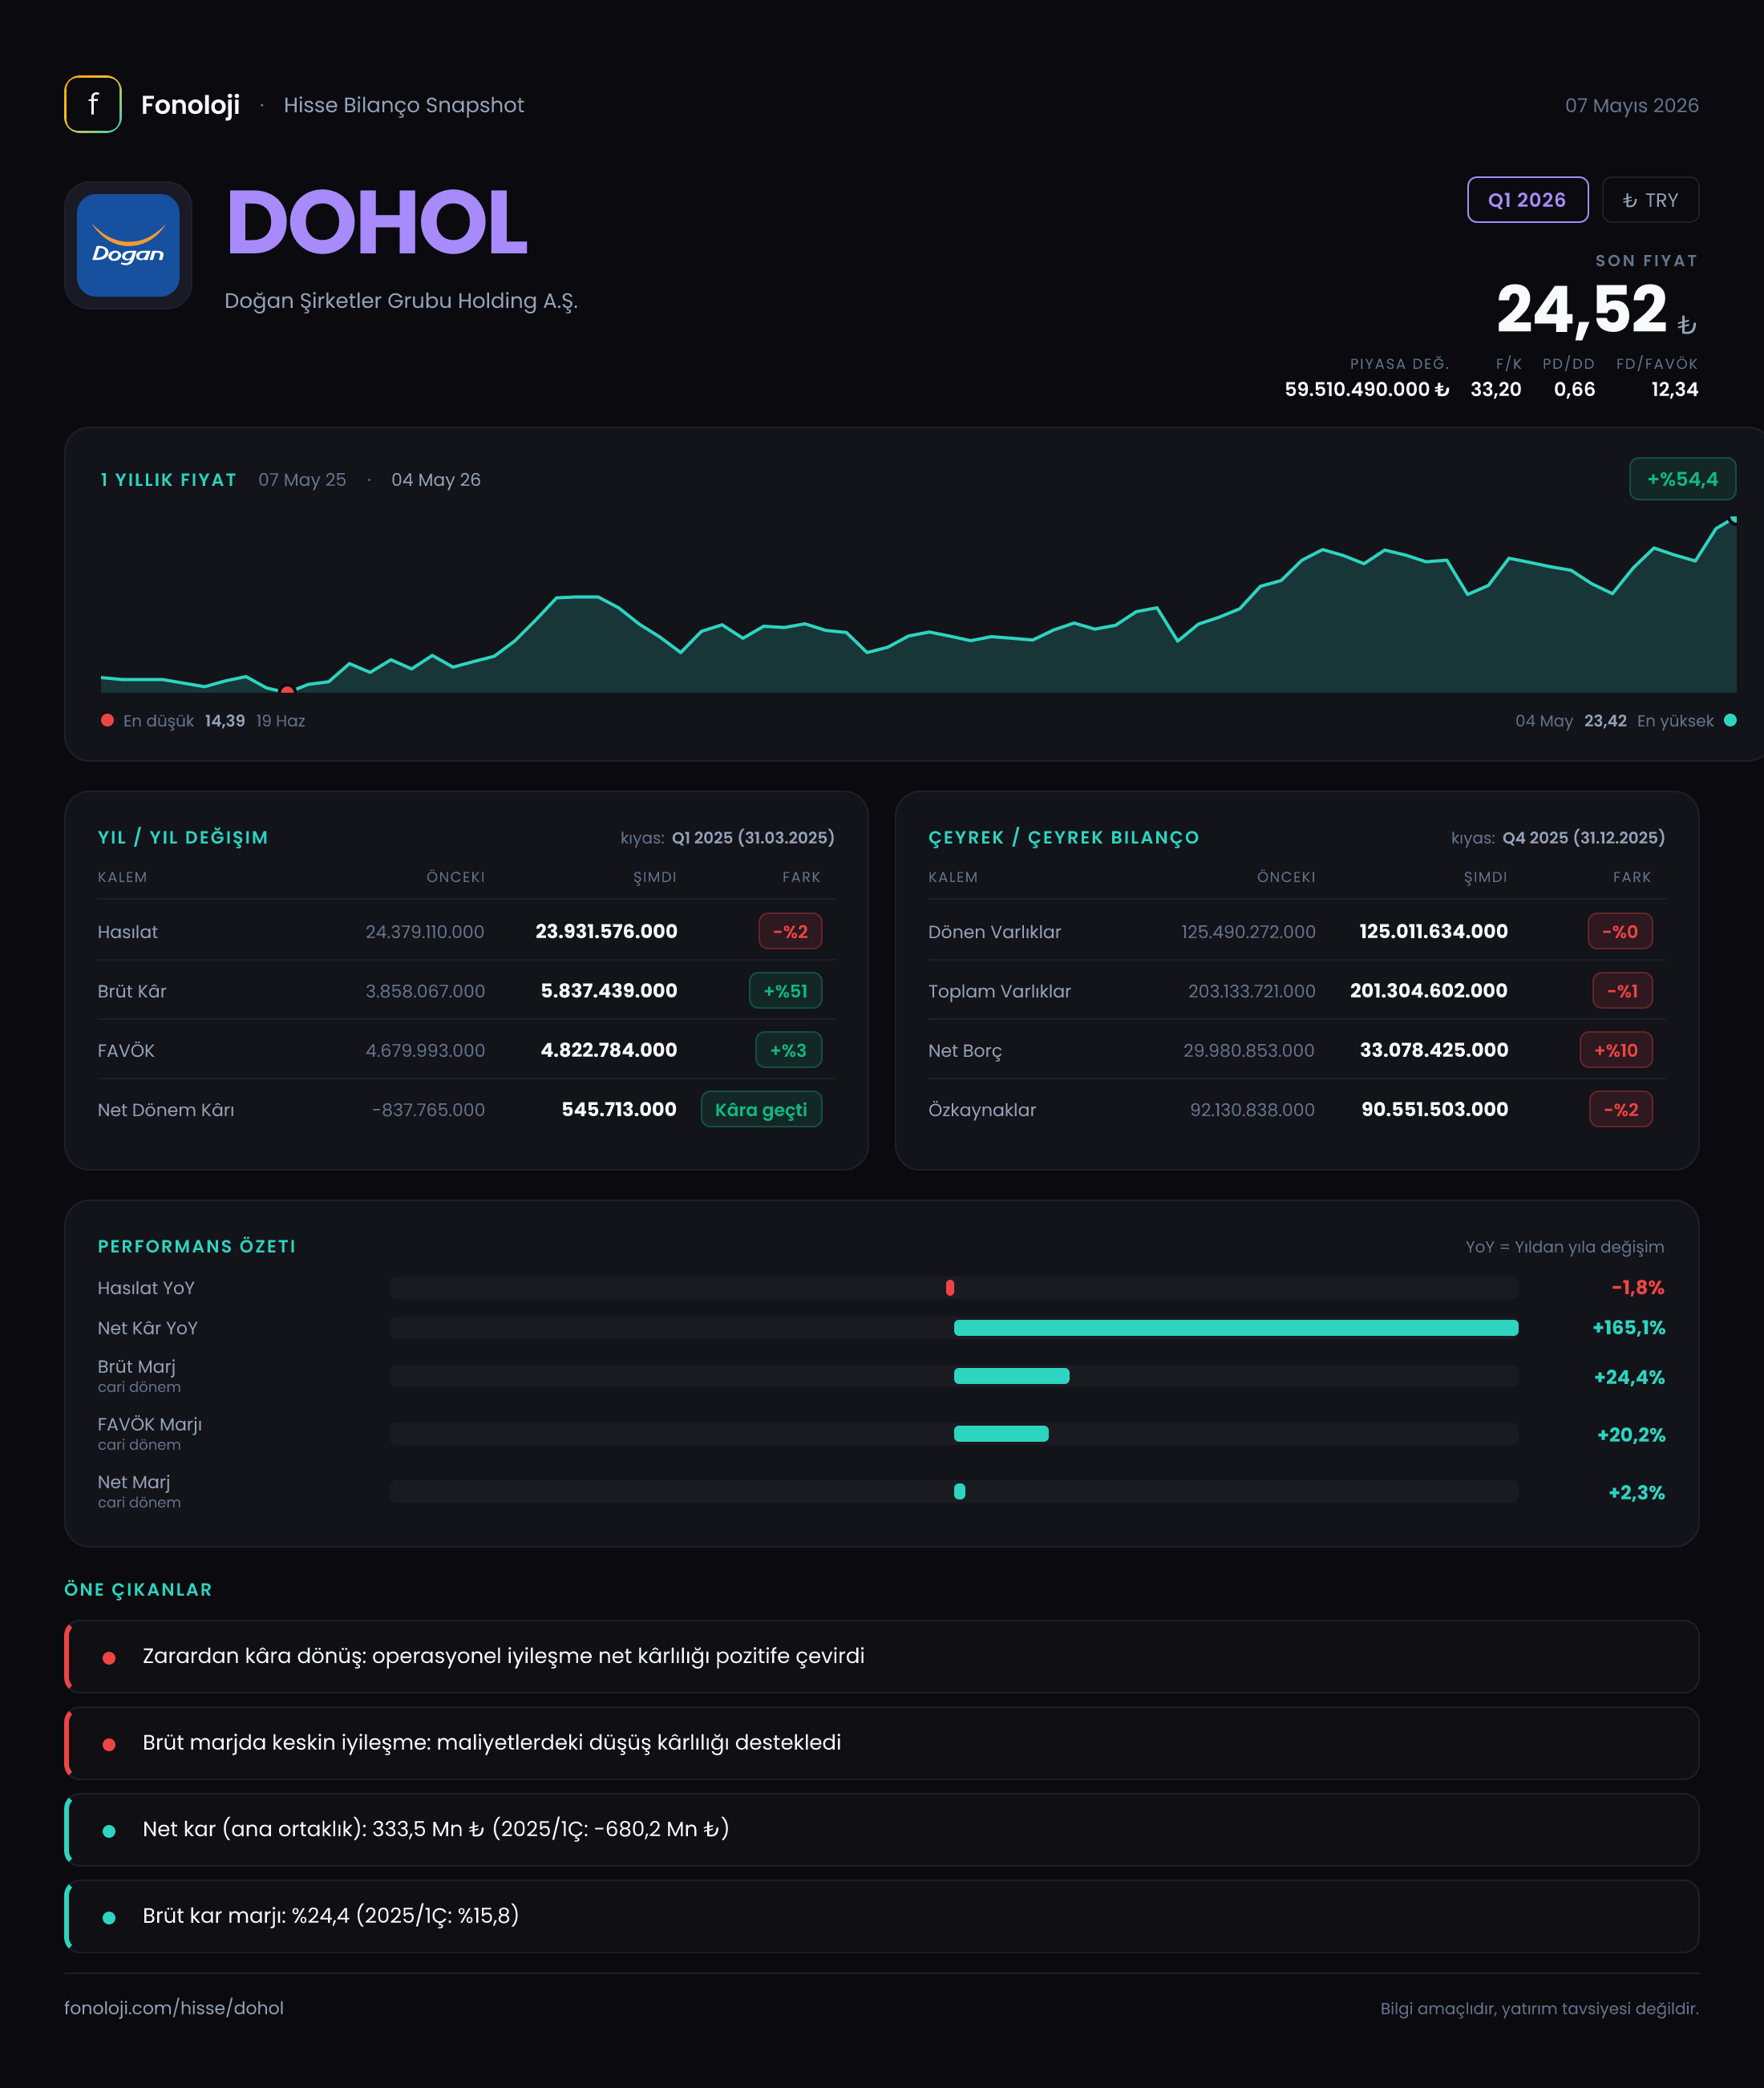Screen dimensions: 1764x2088
Task: Click the Hasılat -%2 change badge
Action: pyautogui.click(x=790, y=931)
